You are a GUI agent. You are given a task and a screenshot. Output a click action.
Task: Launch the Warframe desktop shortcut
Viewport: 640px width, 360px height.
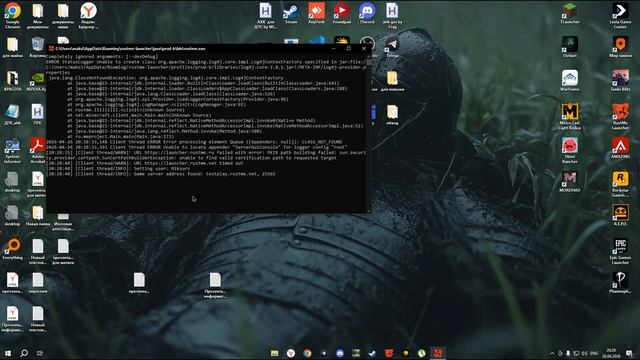click(570, 80)
